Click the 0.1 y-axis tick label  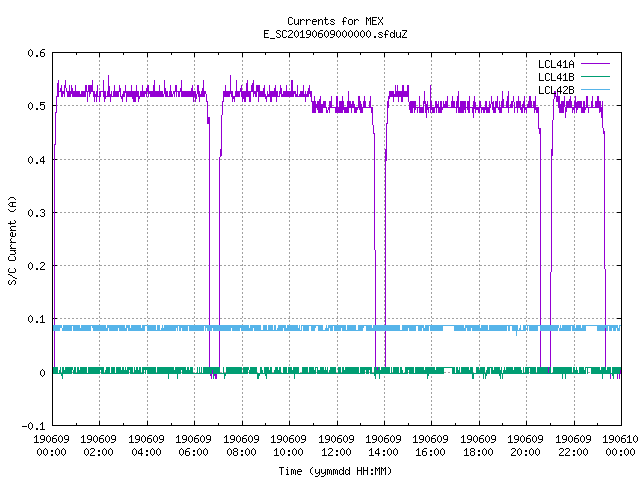point(36,319)
